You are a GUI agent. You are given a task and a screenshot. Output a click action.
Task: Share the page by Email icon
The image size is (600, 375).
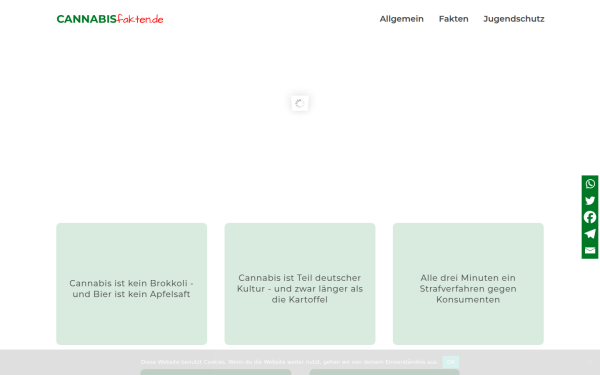coord(590,250)
